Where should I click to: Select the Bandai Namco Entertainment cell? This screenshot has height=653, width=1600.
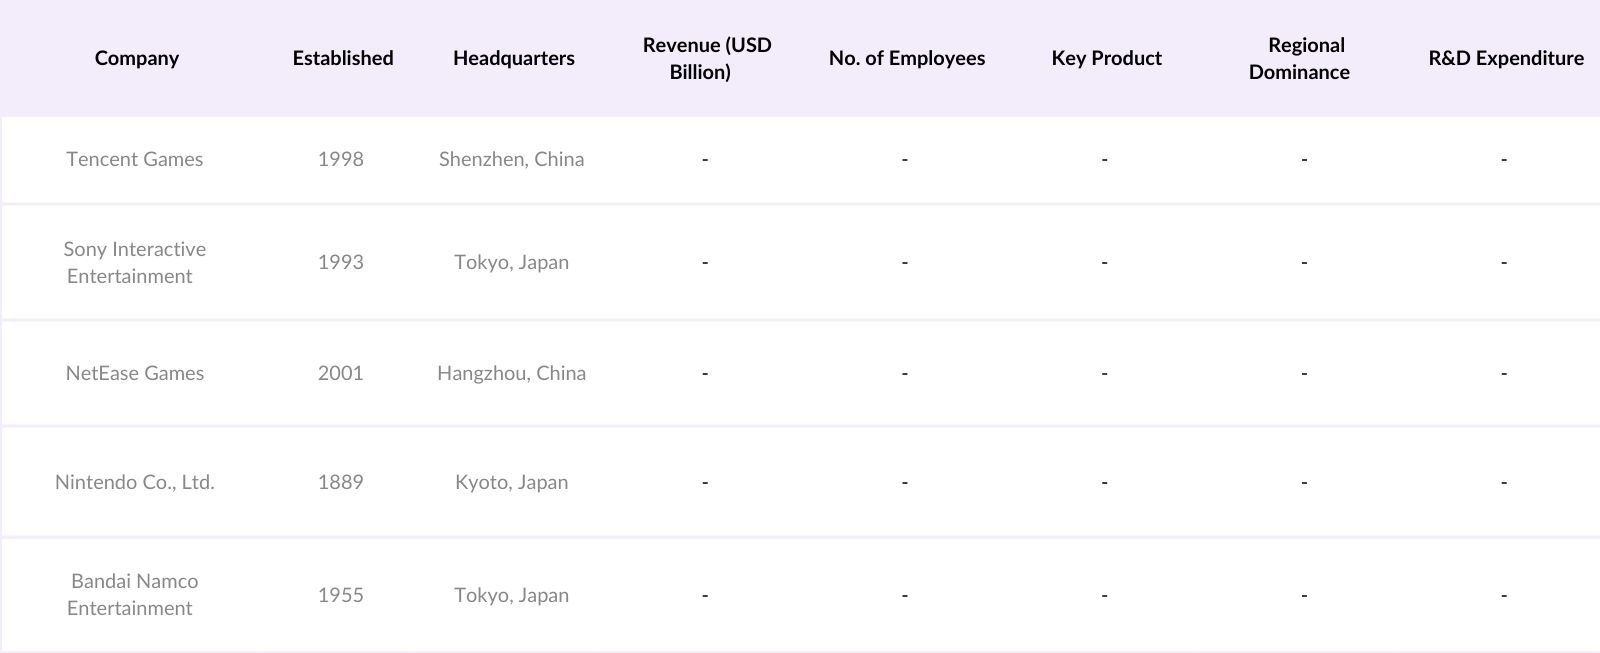click(x=134, y=594)
